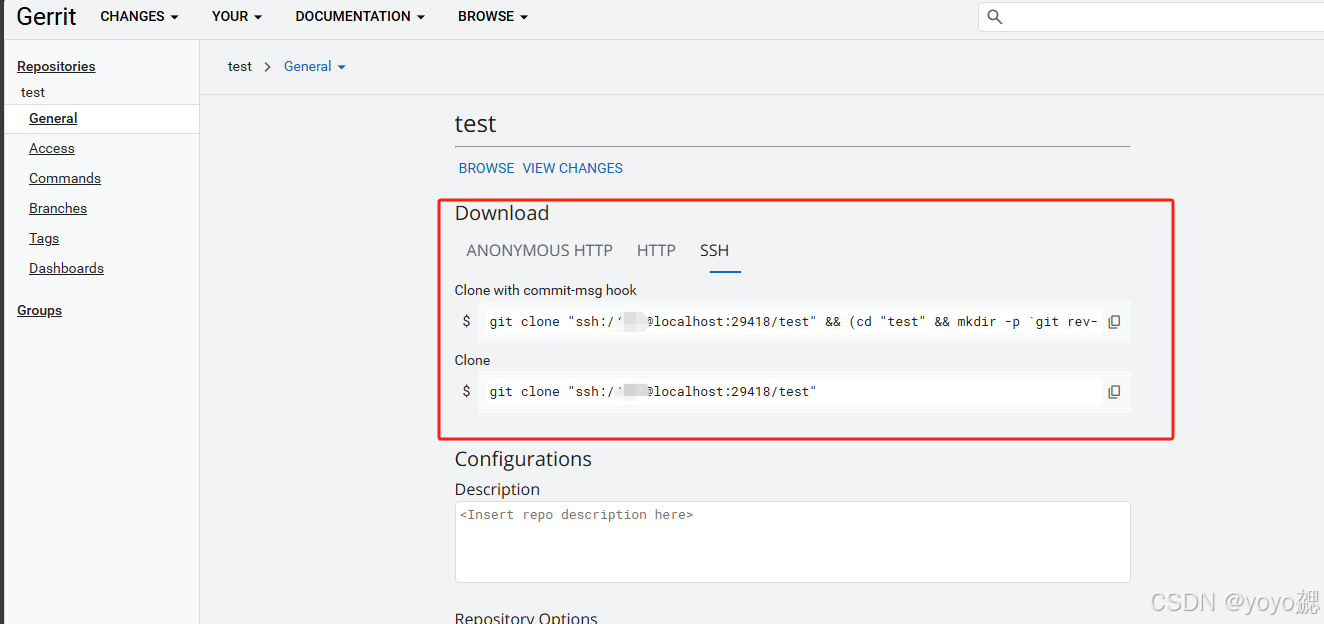
Task: Copy the clone with commit-msg hook command
Action: [1114, 322]
